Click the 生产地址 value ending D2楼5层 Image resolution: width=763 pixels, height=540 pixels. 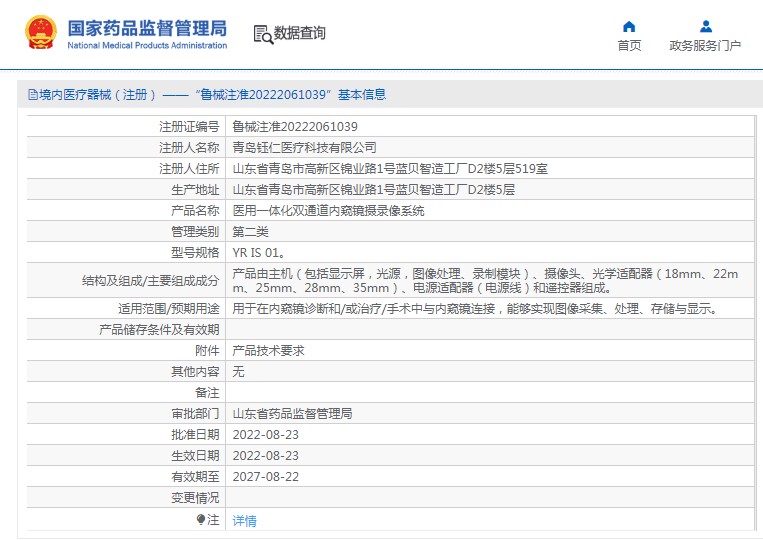374,190
